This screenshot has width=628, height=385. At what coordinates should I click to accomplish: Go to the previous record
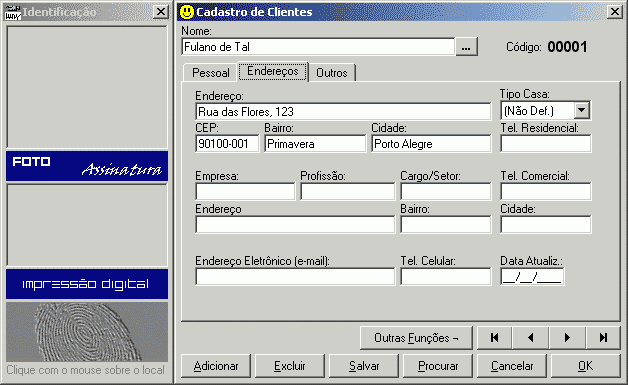[531, 338]
